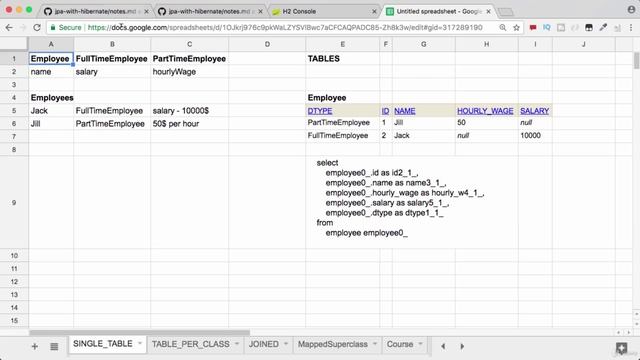The width and height of the screenshot is (640, 360).
Task: Switch to the Course sheet
Action: tap(400, 344)
